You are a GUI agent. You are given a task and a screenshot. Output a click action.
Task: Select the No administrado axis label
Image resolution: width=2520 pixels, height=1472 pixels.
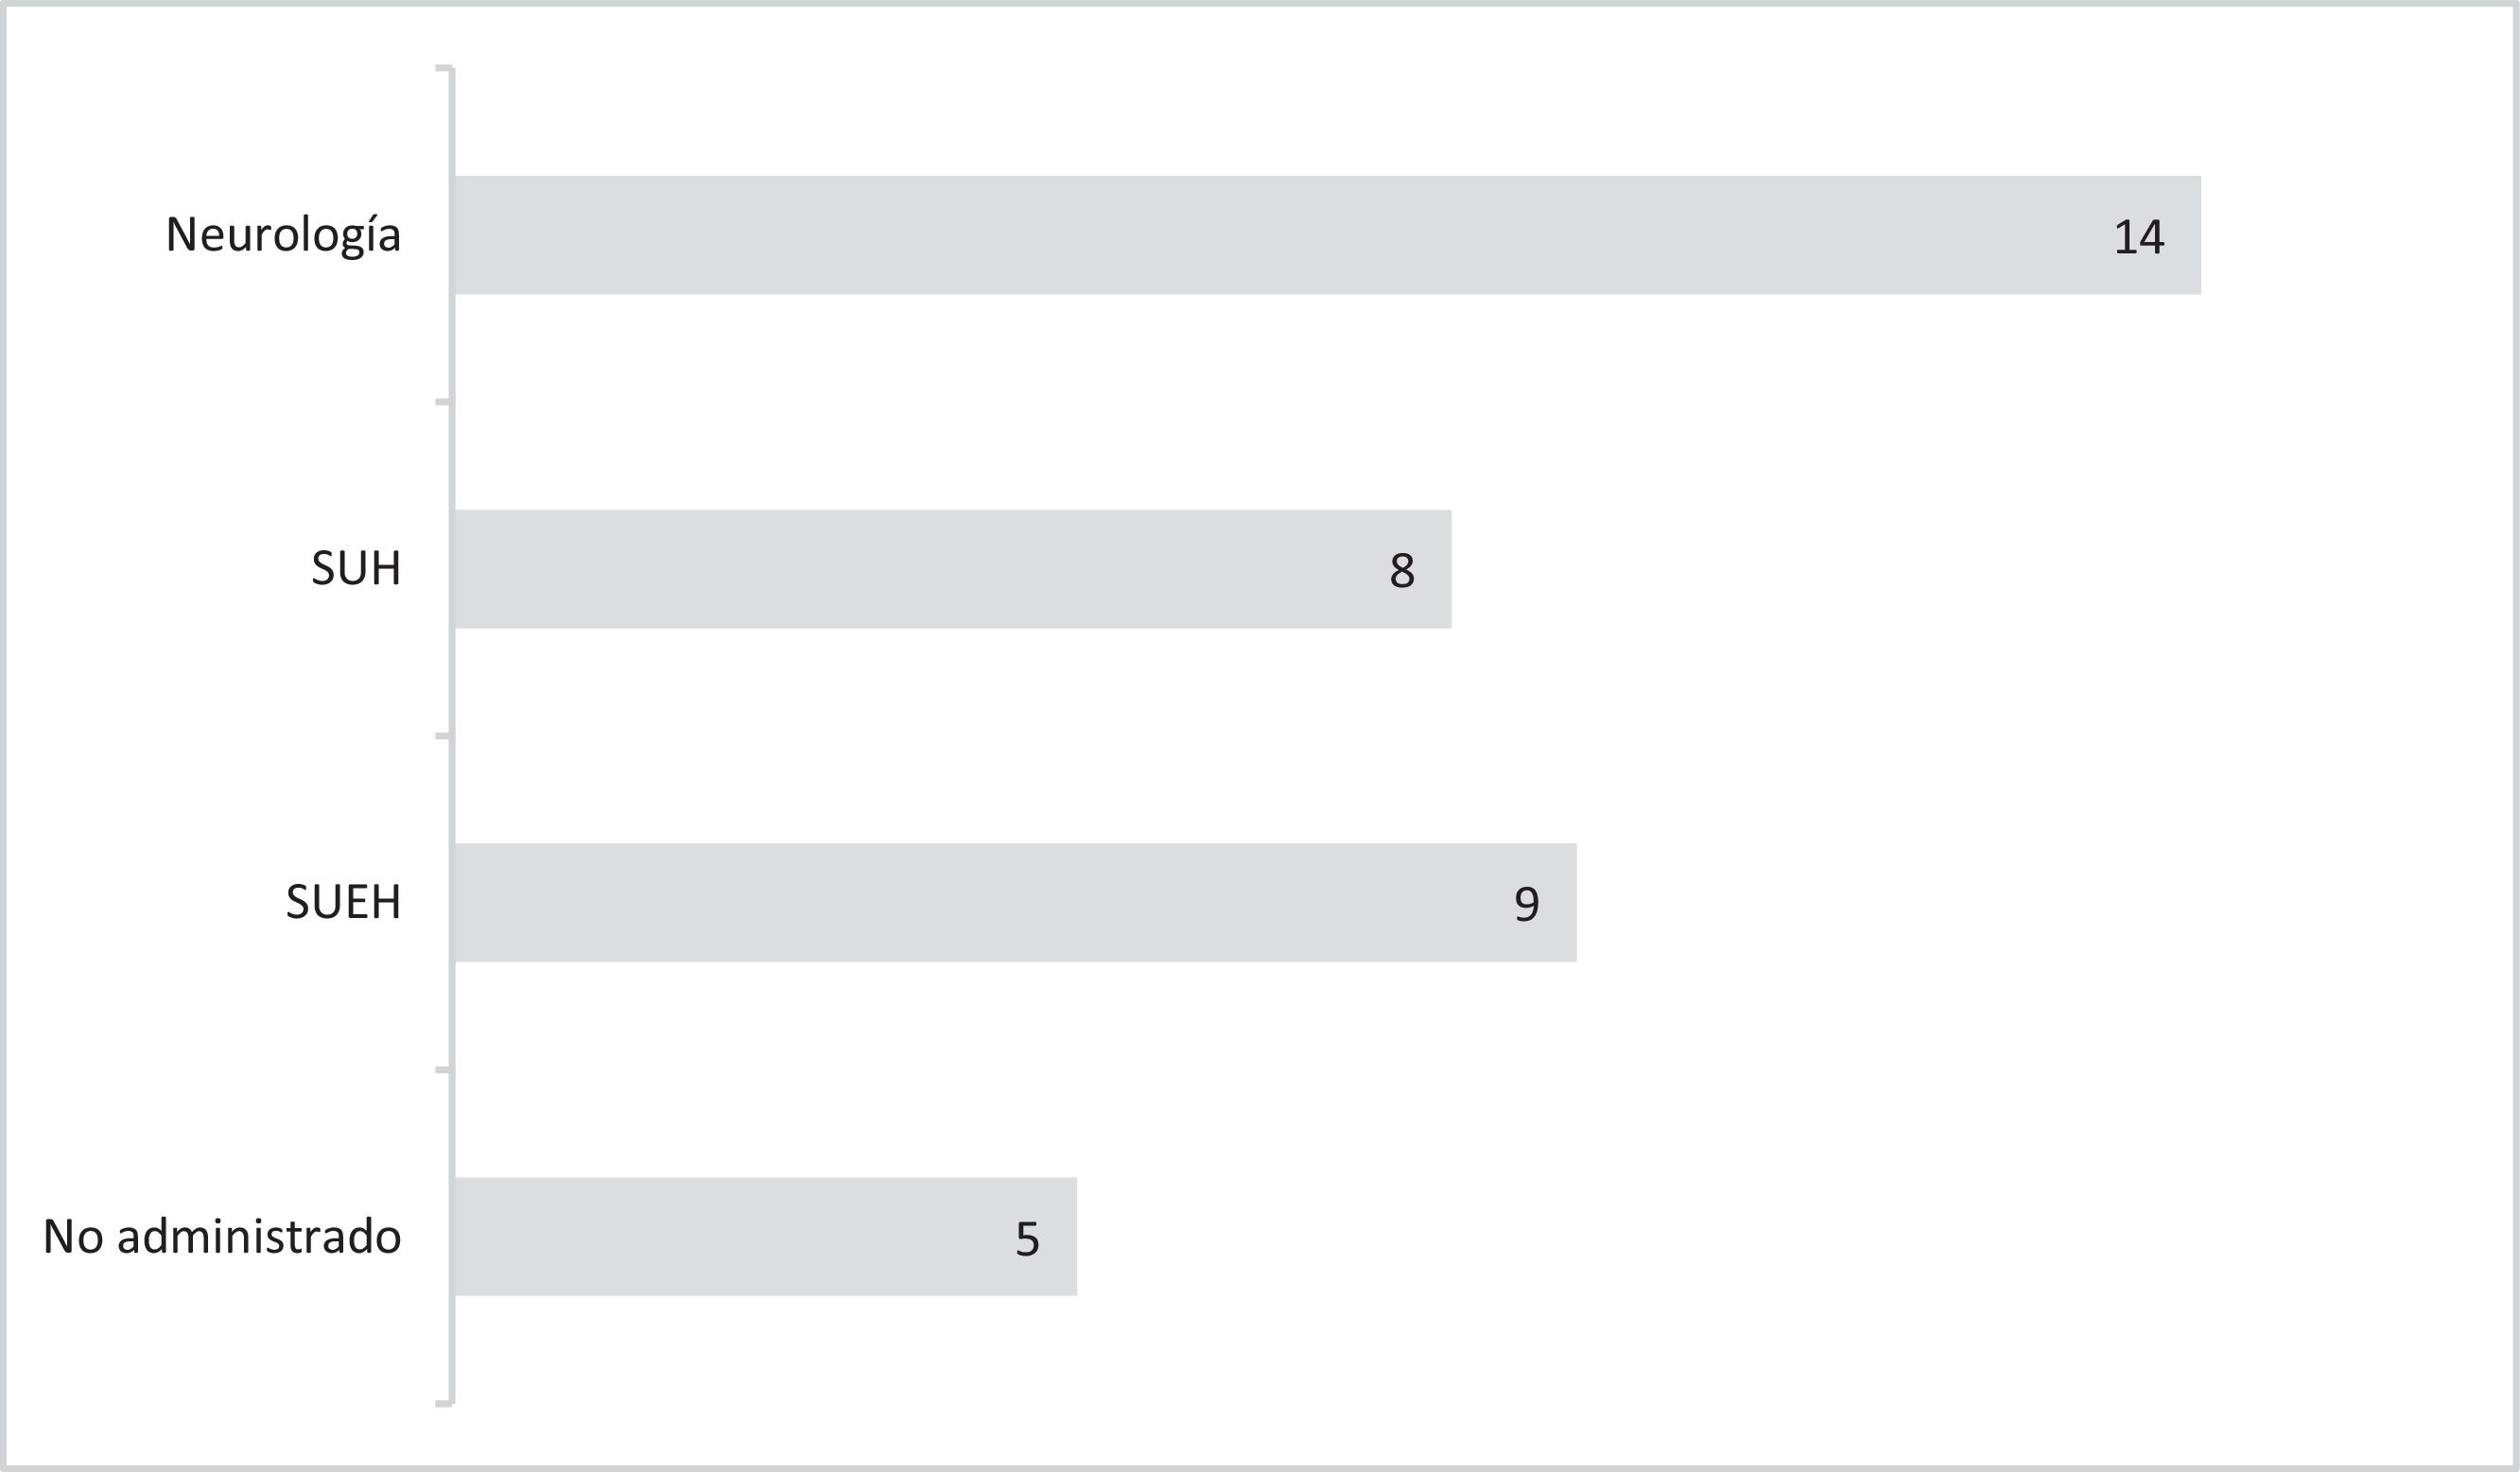tap(222, 1237)
